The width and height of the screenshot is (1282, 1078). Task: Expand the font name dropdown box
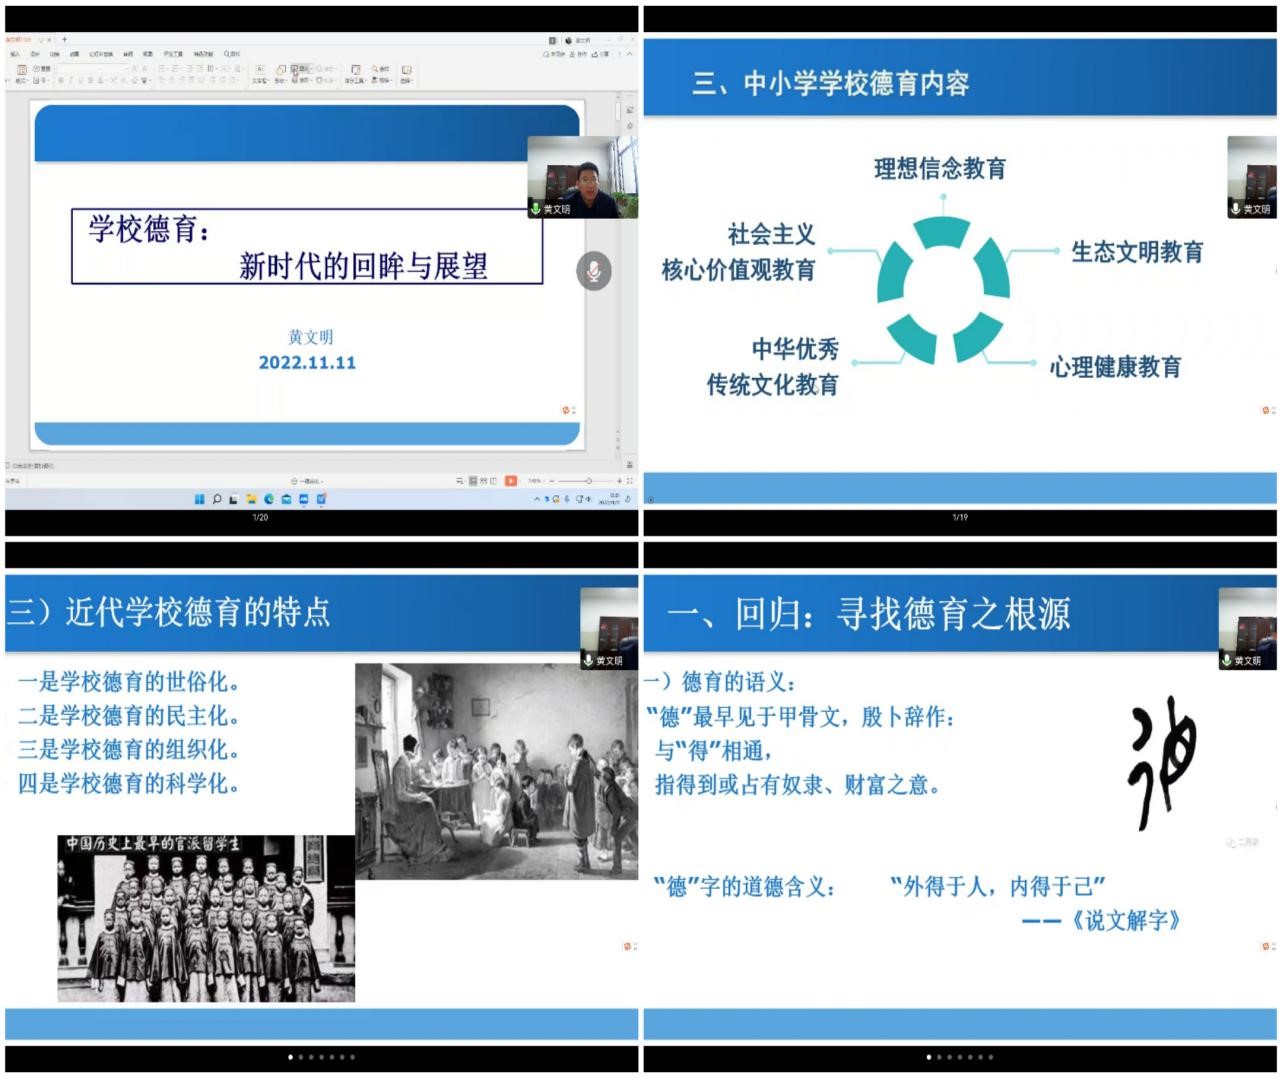[100, 68]
